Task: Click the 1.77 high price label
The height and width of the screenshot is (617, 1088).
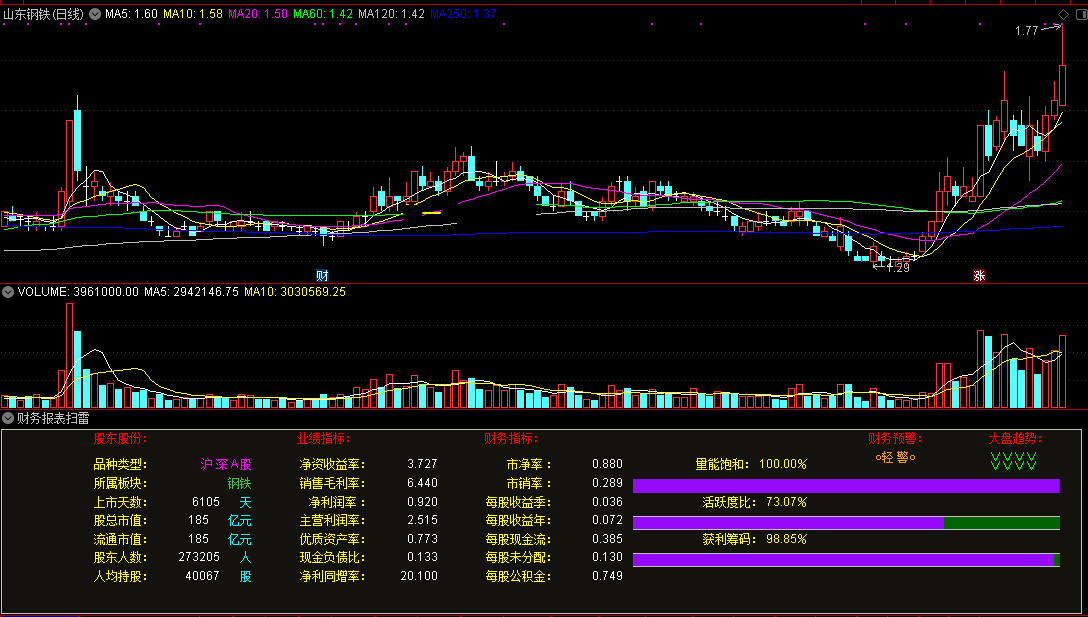Action: coord(1026,31)
